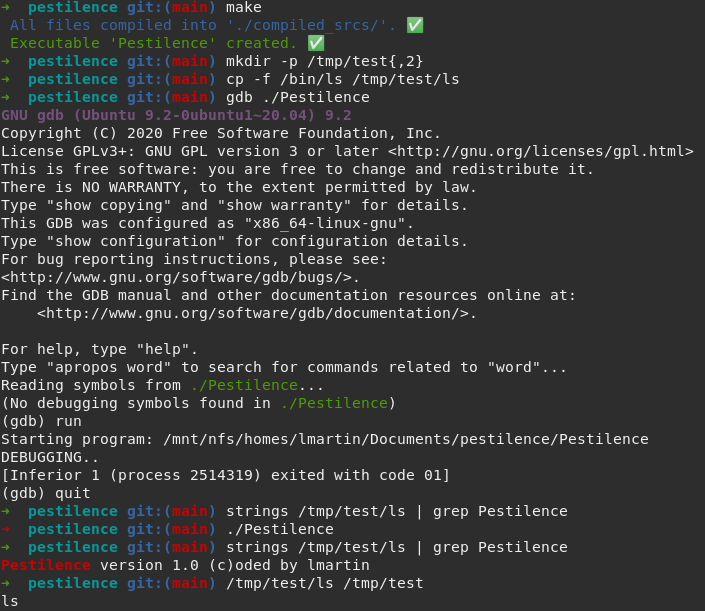Screen dimensions: 705x611
Task: Open the gnu.org/licenses/gpl.html URL
Action: [x=541, y=151]
